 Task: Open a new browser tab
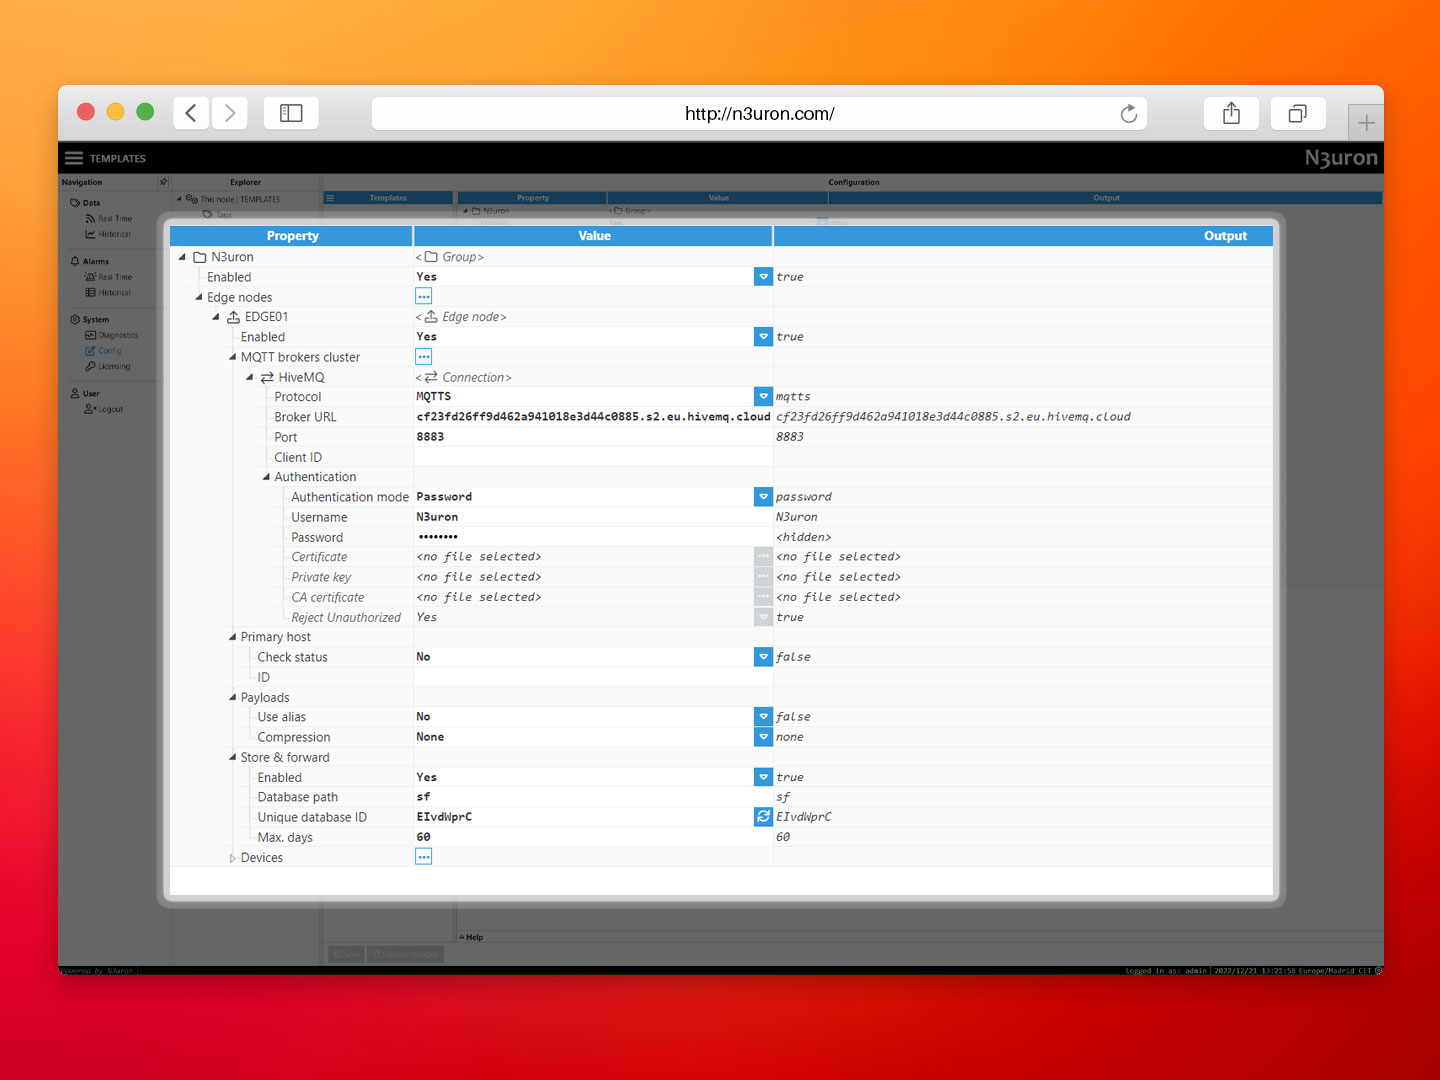coord(1366,123)
